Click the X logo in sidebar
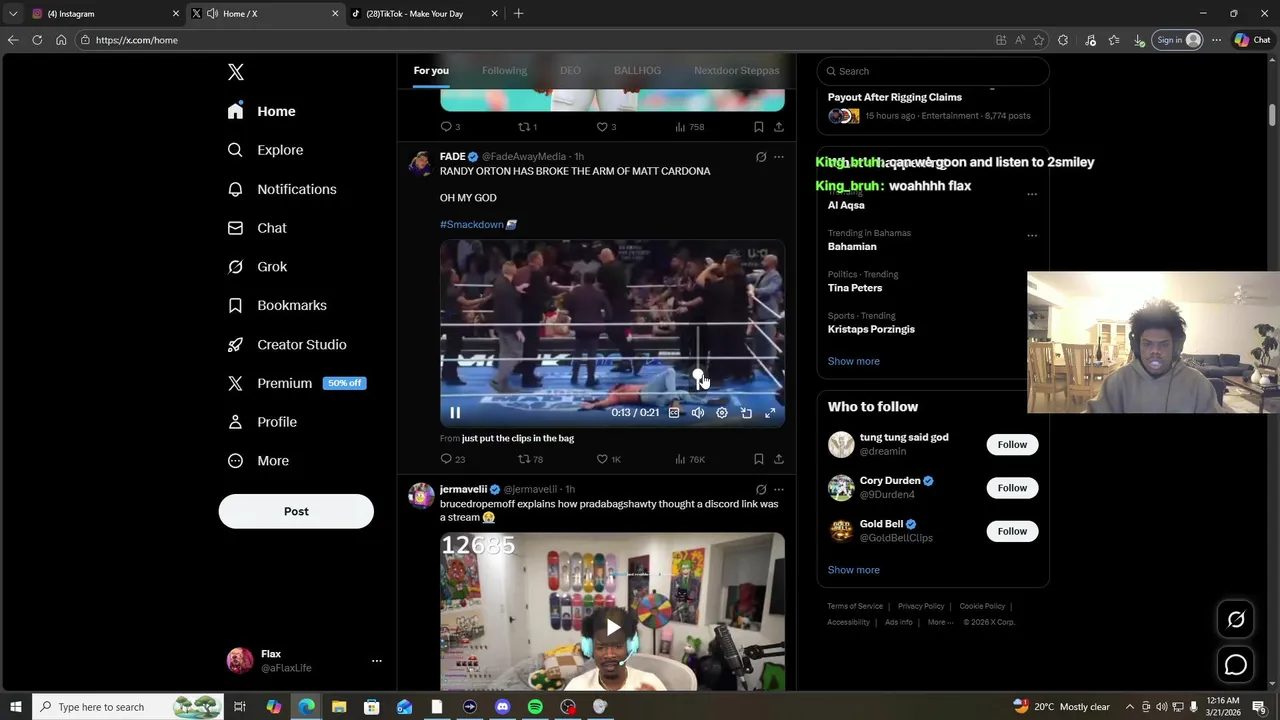Screen dimensions: 1280x720 tap(235, 72)
